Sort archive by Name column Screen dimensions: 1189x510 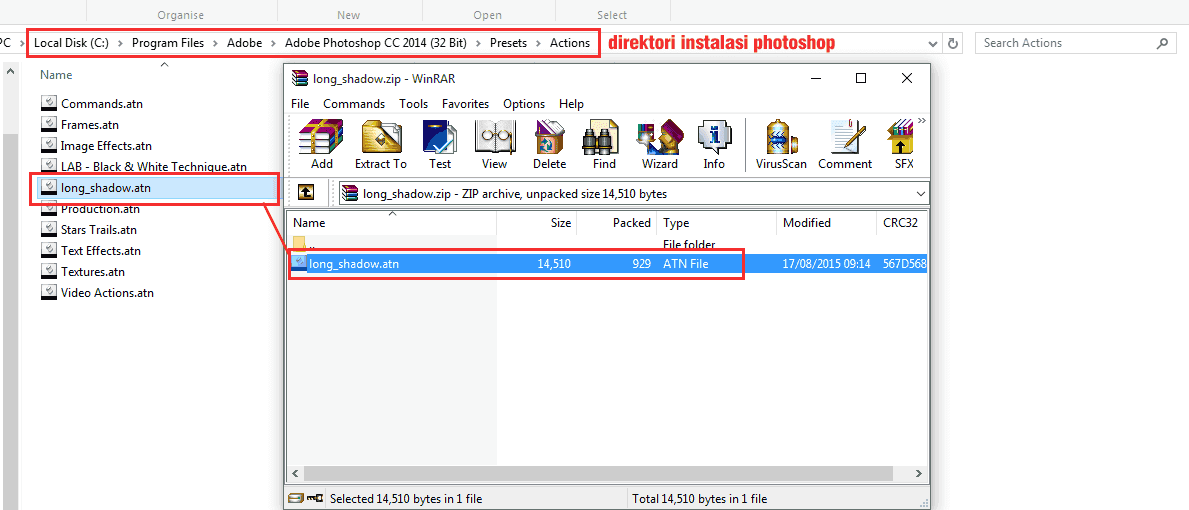392,223
